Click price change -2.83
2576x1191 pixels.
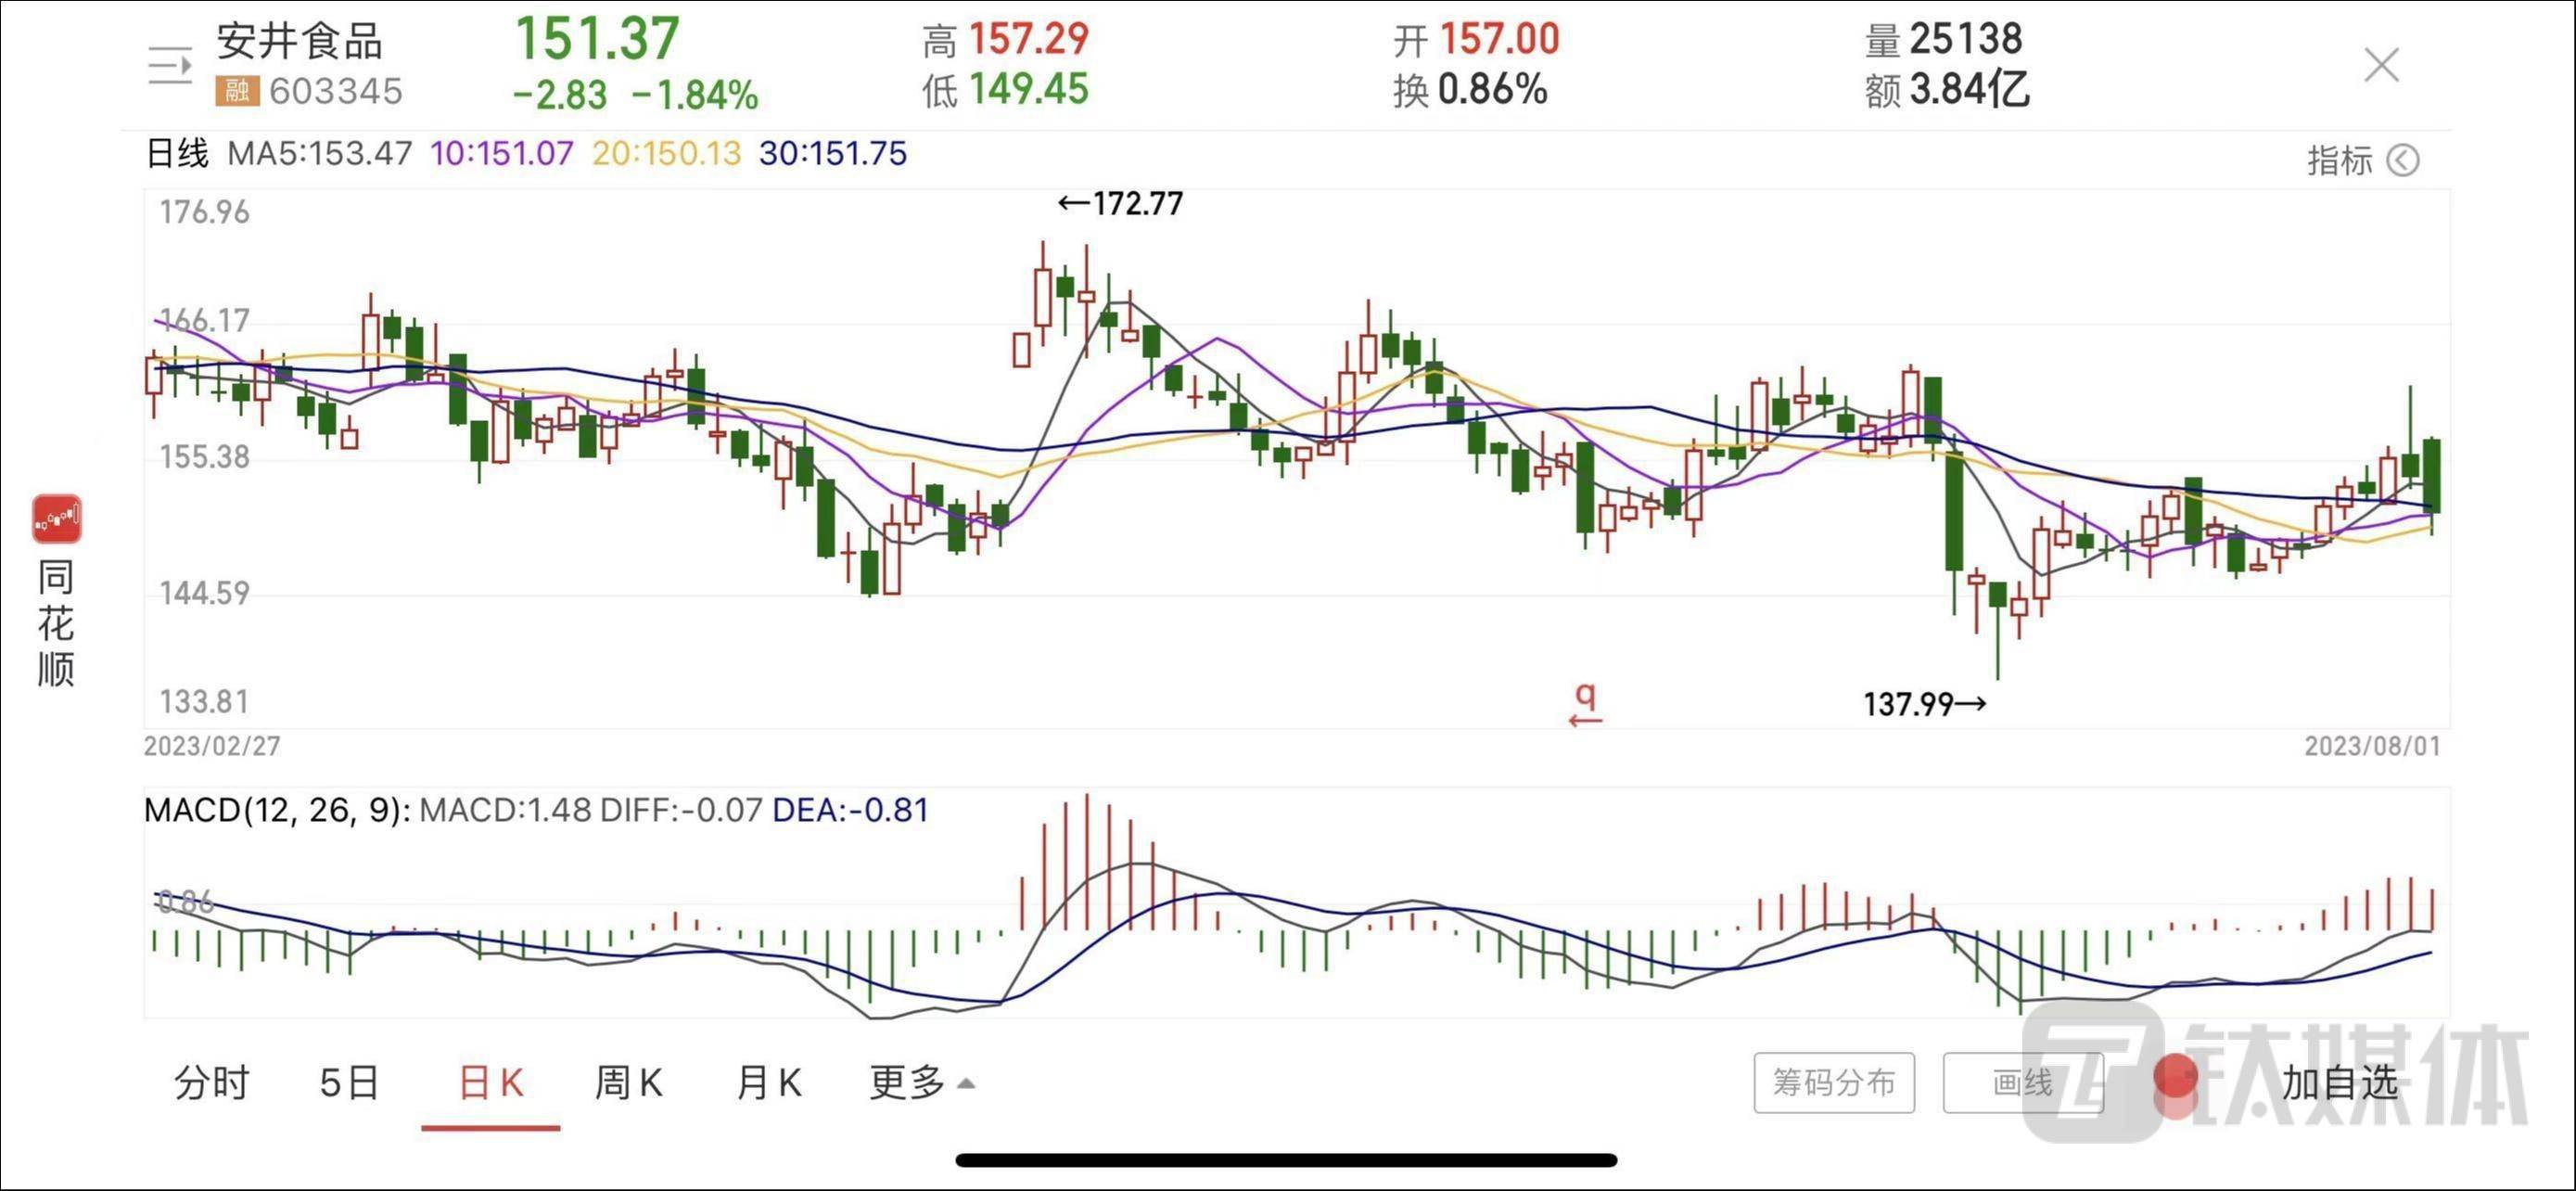tap(560, 95)
